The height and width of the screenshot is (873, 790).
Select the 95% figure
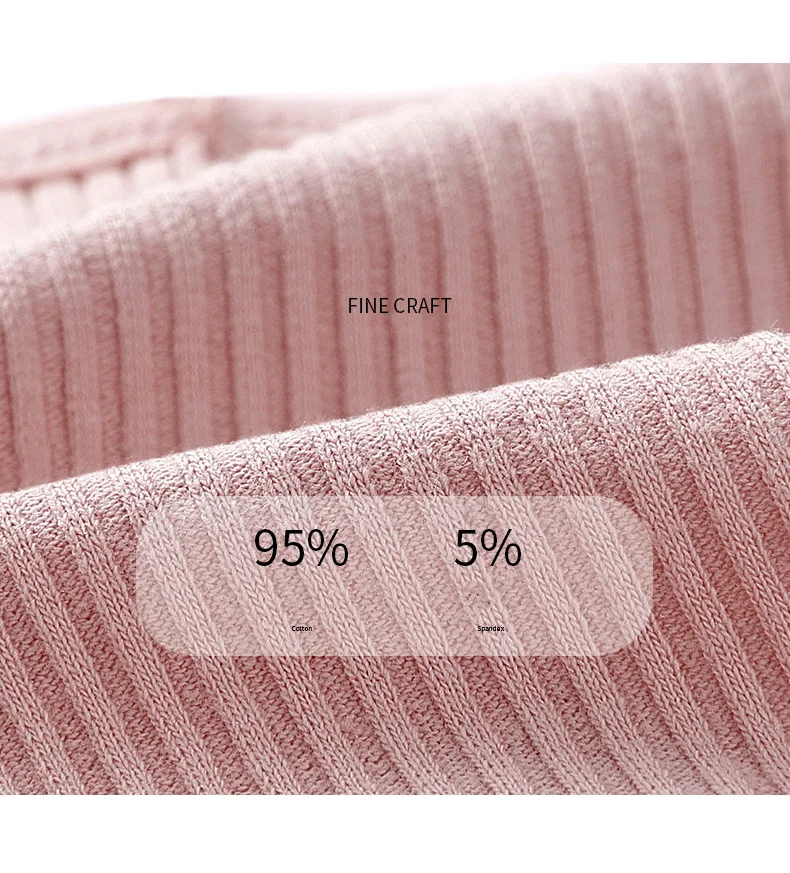(x=301, y=548)
